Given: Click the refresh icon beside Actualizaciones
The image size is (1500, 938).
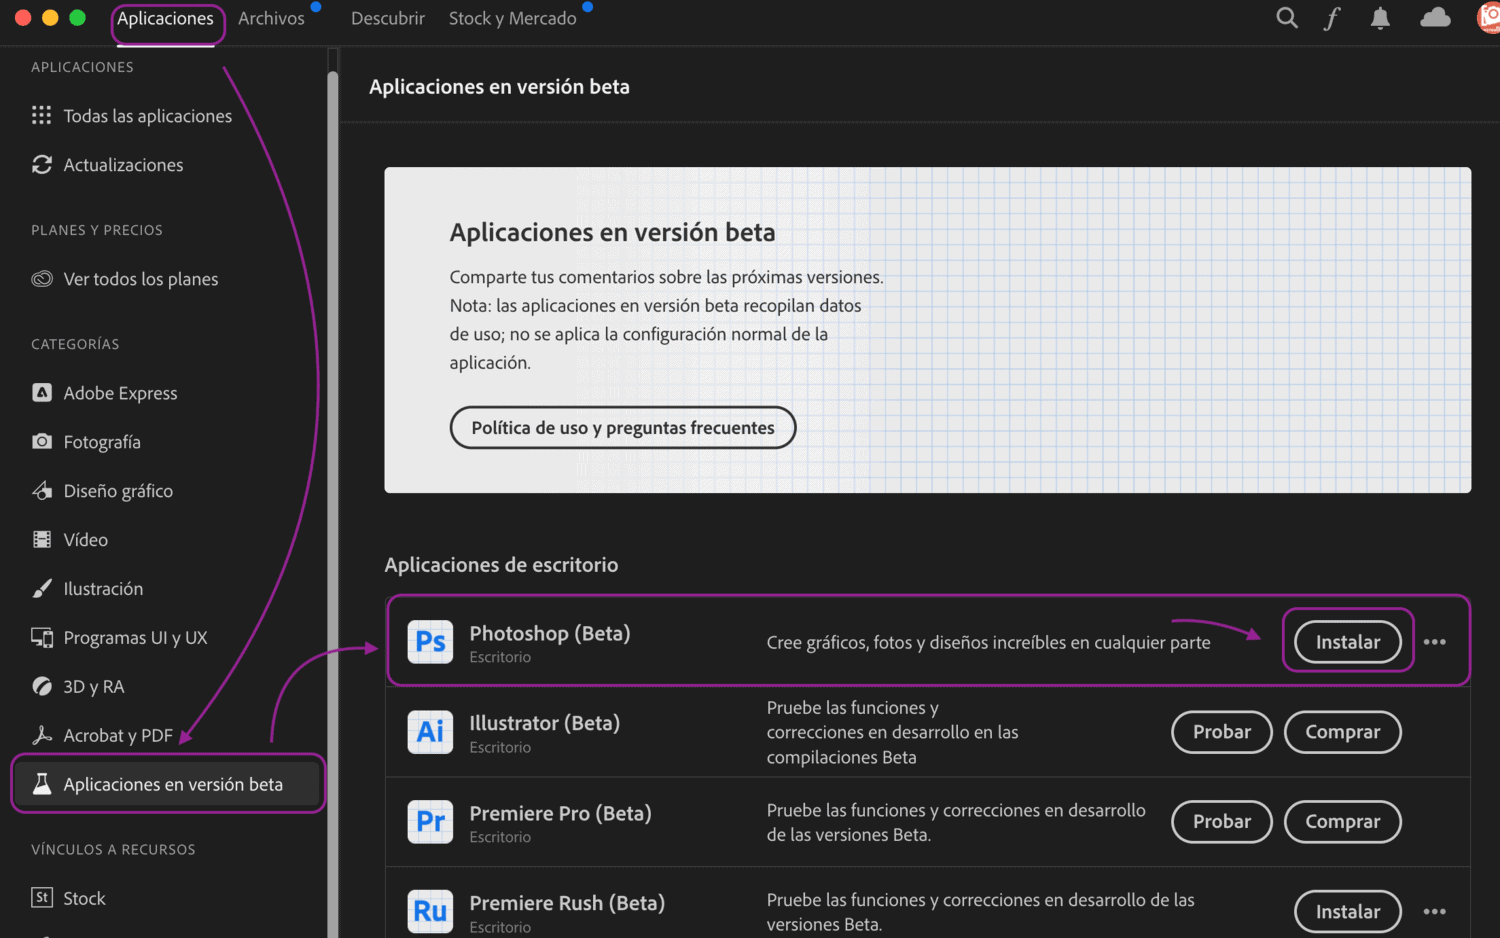Looking at the screenshot, I should point(41,165).
